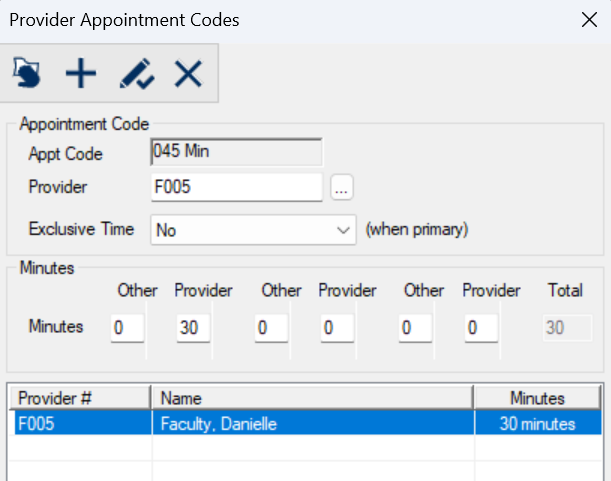Close the Provider Appointment Codes window
611x481 pixels.
pyautogui.click(x=588, y=19)
